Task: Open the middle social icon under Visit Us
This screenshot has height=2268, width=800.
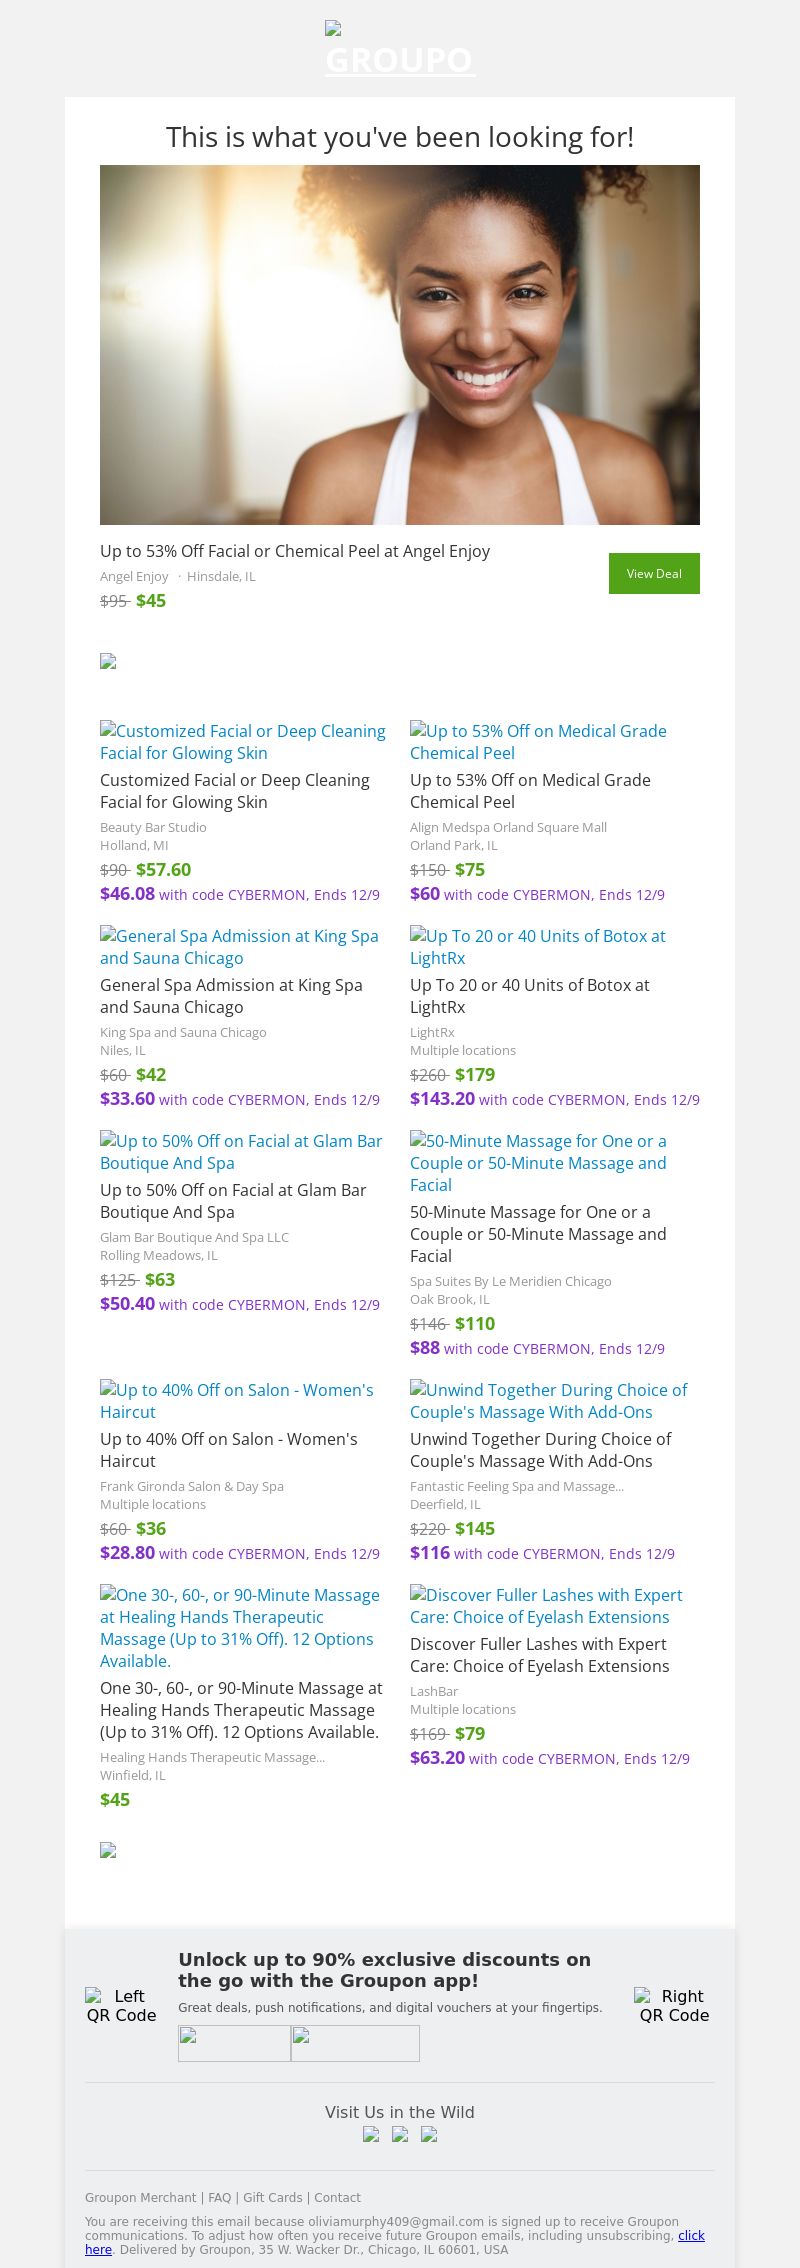Action: pyautogui.click(x=400, y=2134)
